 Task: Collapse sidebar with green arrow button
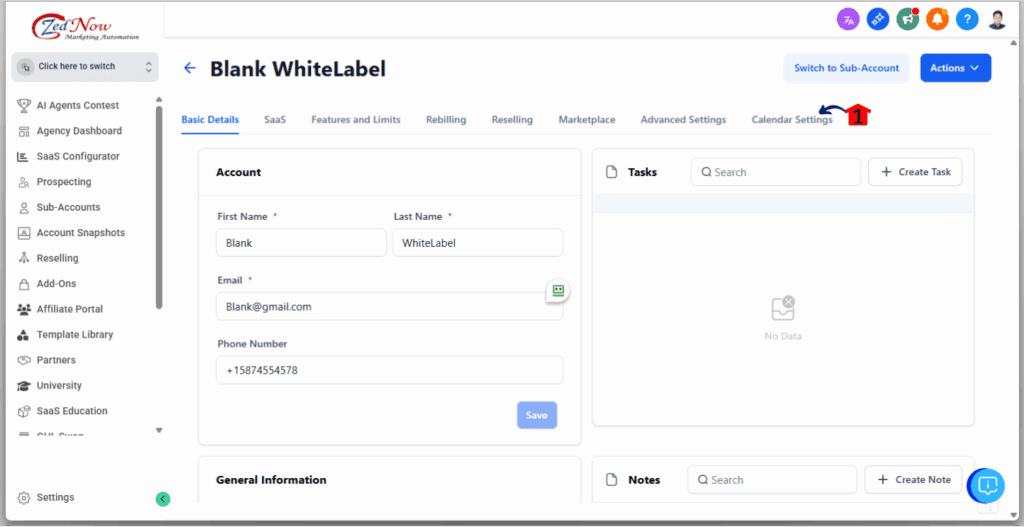(x=163, y=499)
